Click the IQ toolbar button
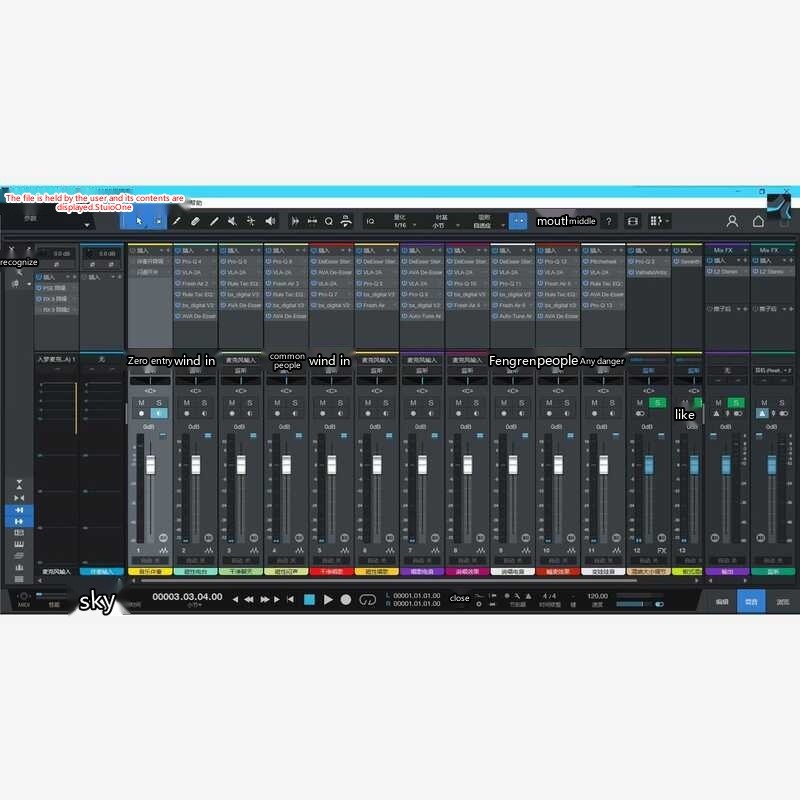Viewport: 800px width, 800px height. click(370, 221)
